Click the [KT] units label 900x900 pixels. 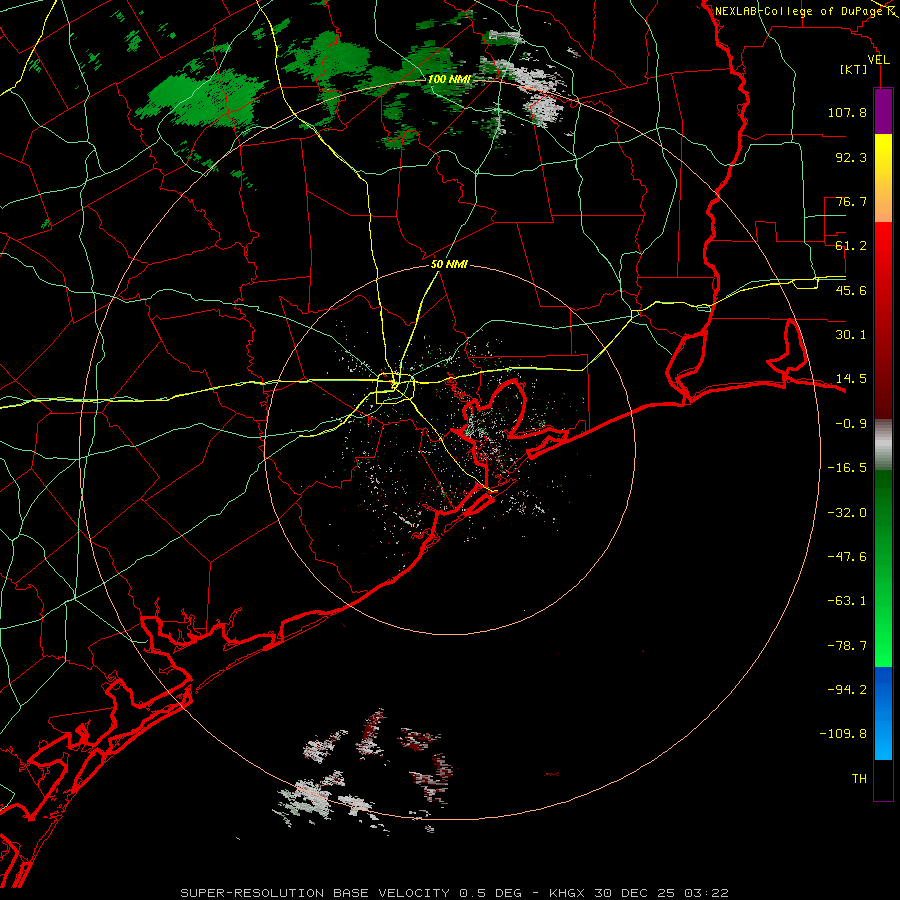click(854, 69)
